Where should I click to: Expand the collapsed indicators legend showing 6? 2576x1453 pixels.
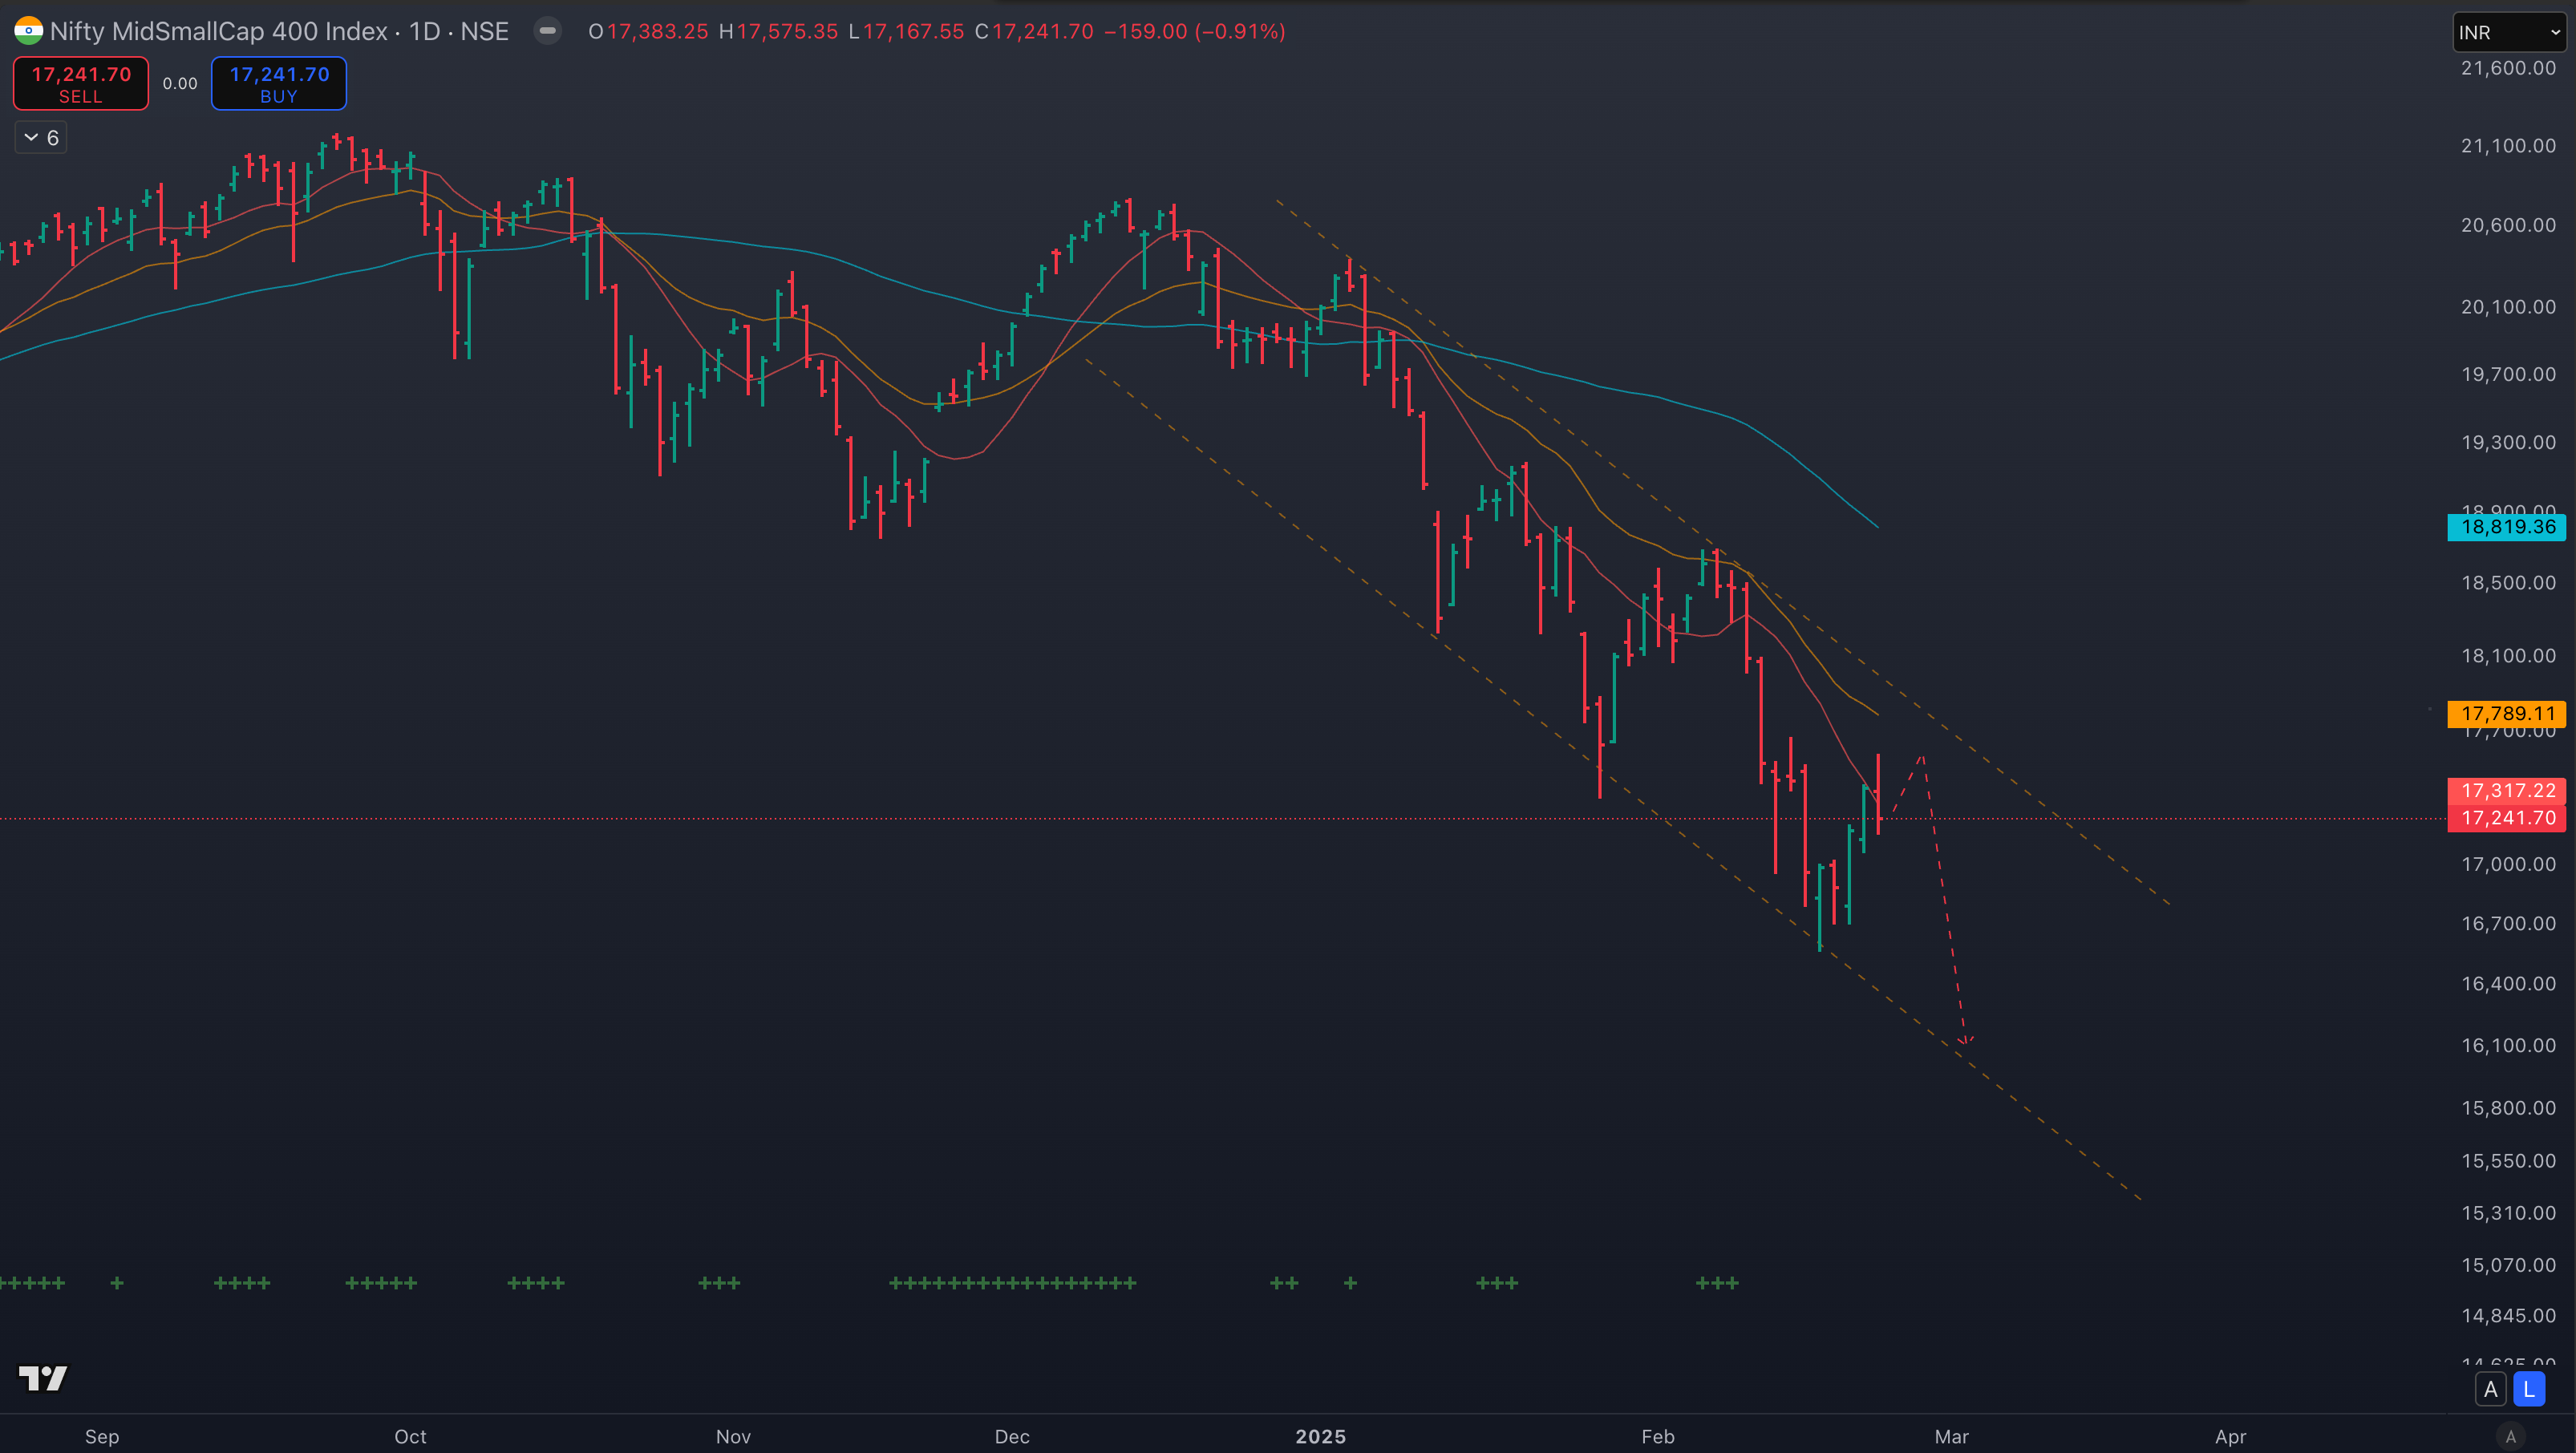click(x=41, y=138)
